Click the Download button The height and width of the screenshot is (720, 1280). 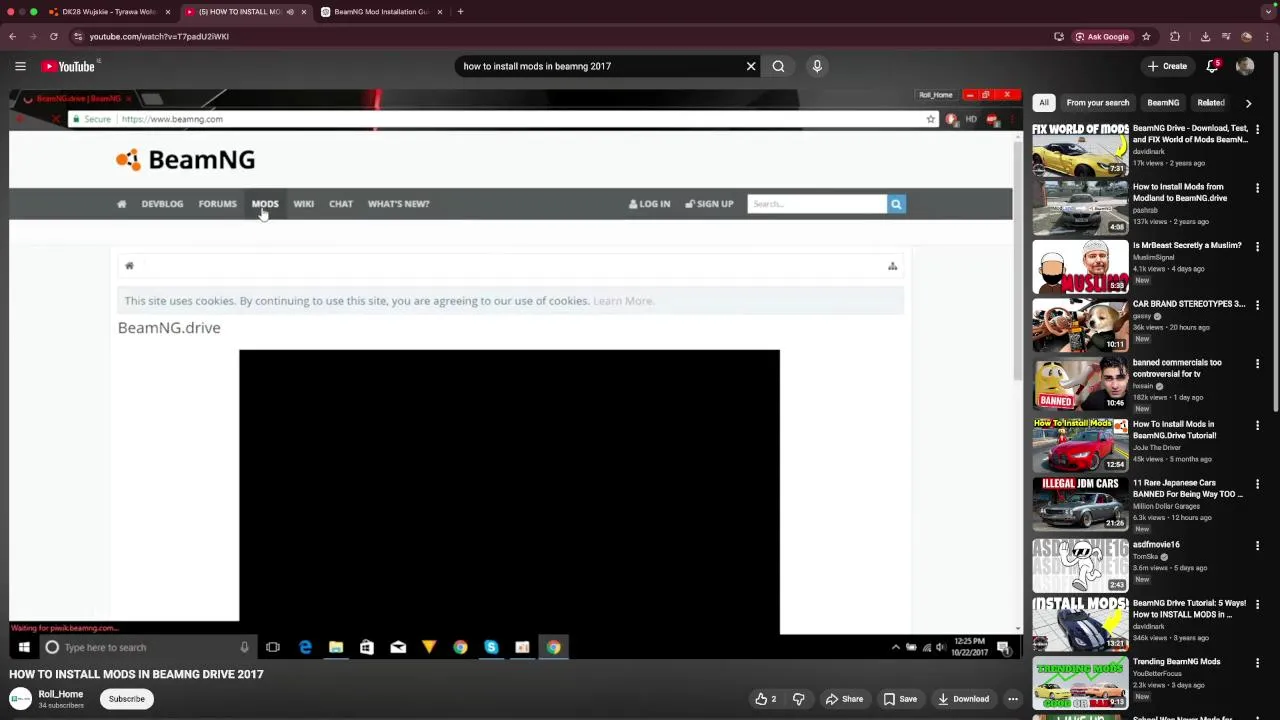pyautogui.click(x=964, y=699)
